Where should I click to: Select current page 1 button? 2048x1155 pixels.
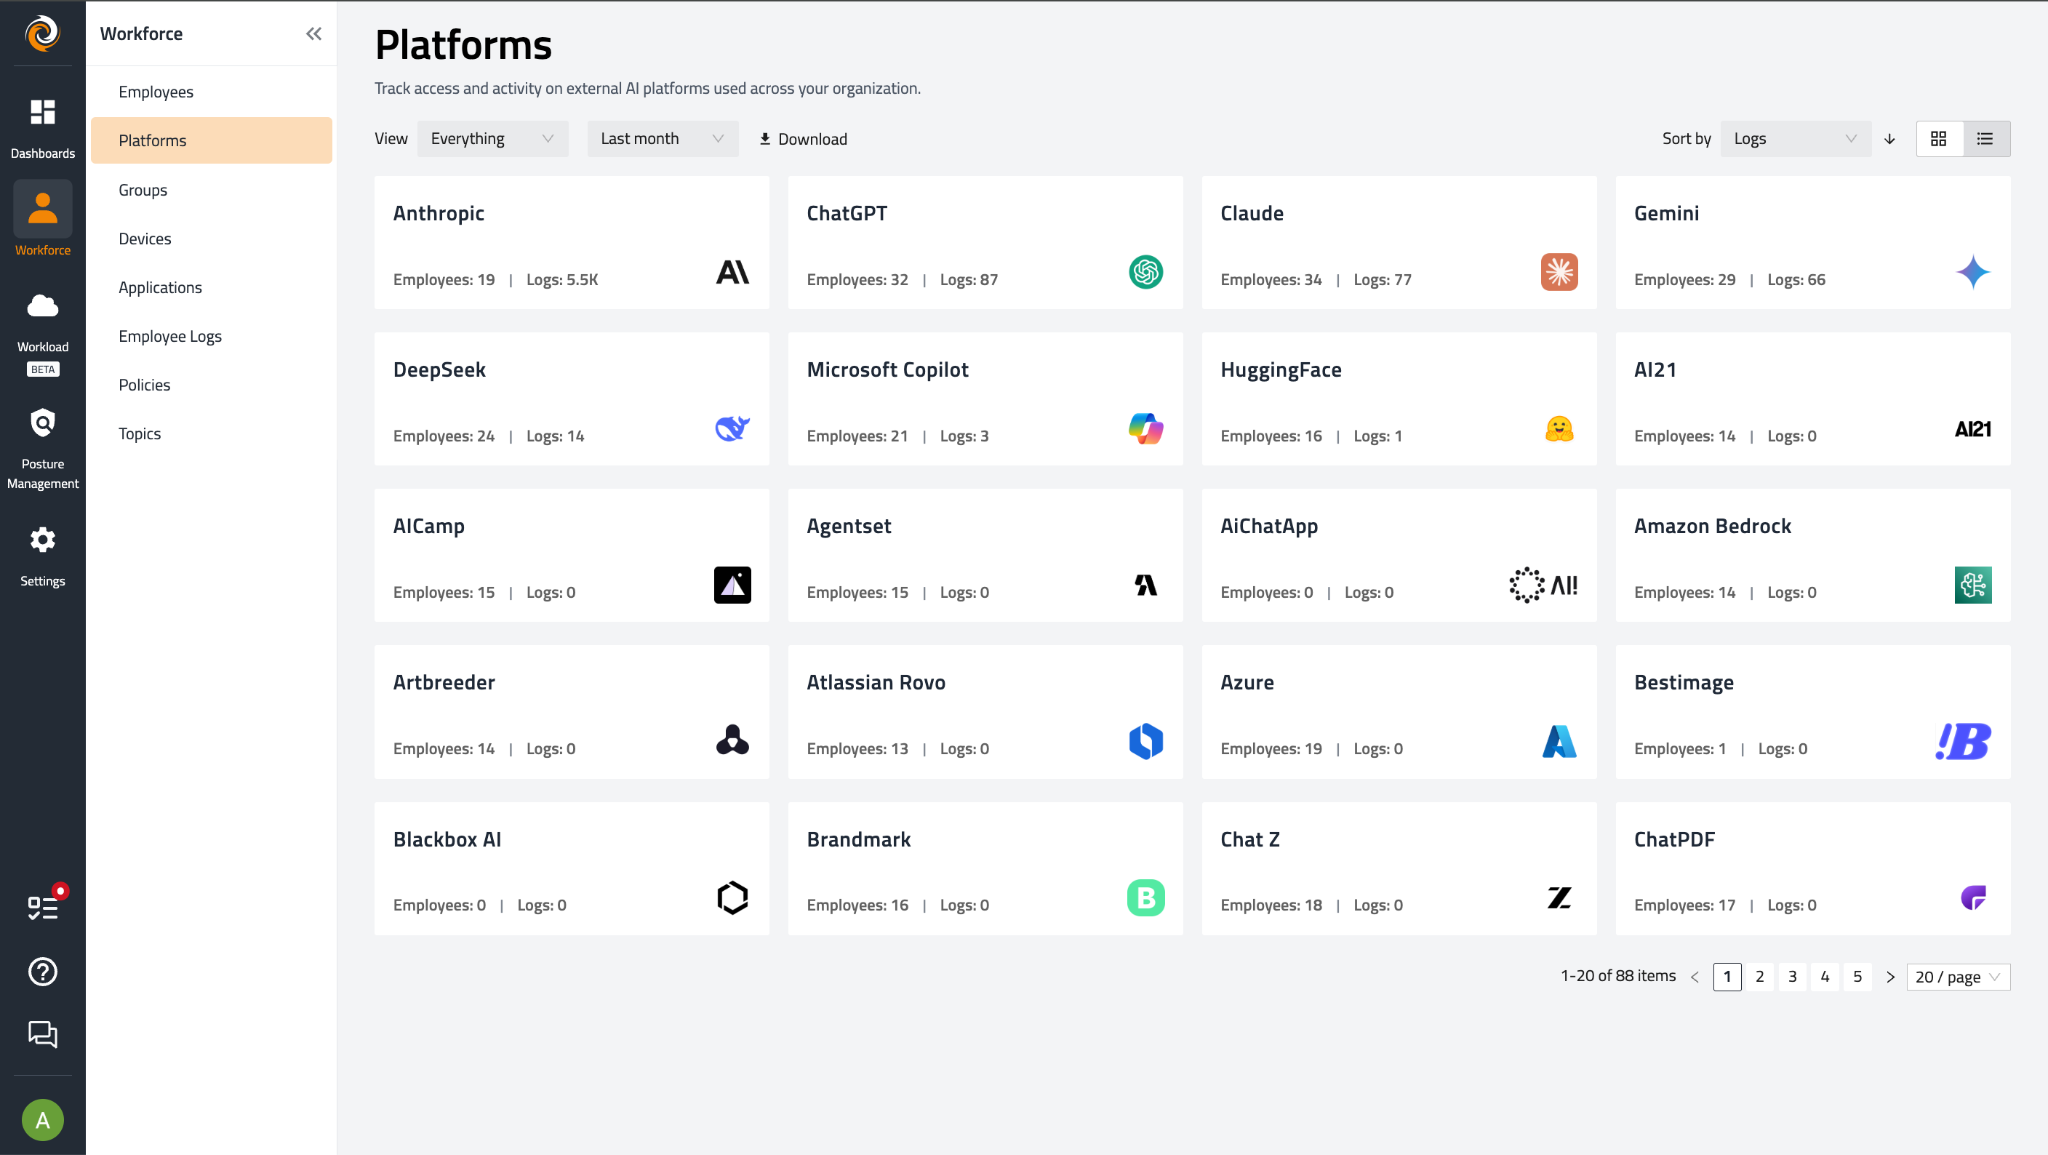[1727, 977]
